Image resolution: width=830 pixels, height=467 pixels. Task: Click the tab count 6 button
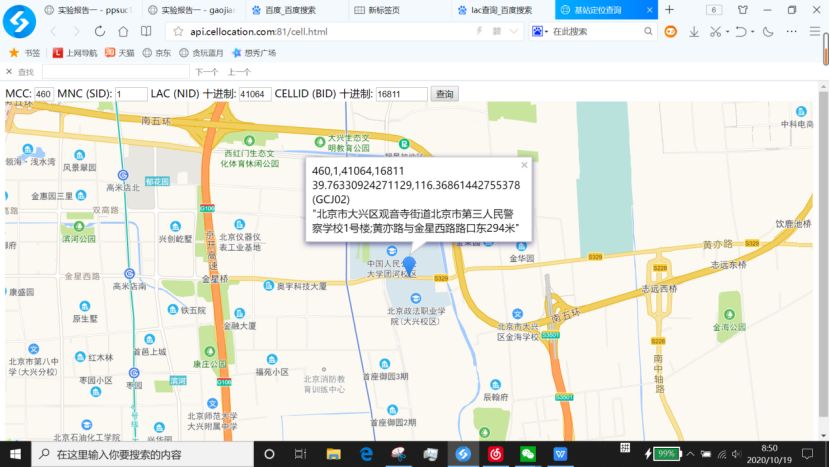click(714, 10)
